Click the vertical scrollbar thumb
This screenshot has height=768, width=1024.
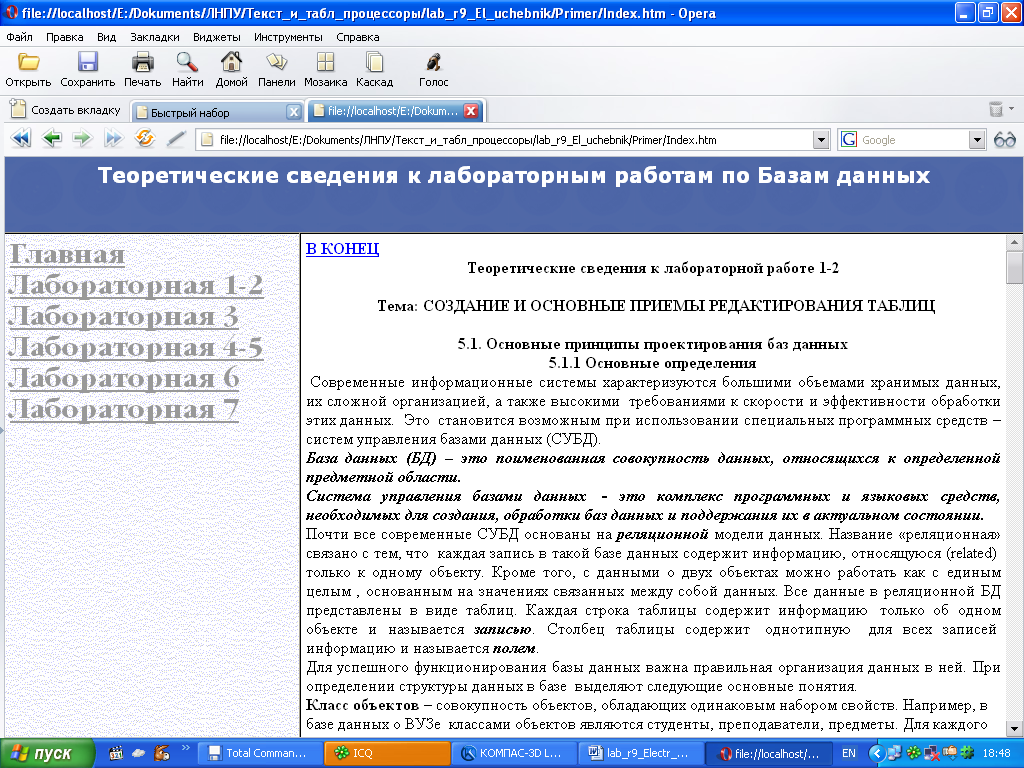(x=1014, y=267)
